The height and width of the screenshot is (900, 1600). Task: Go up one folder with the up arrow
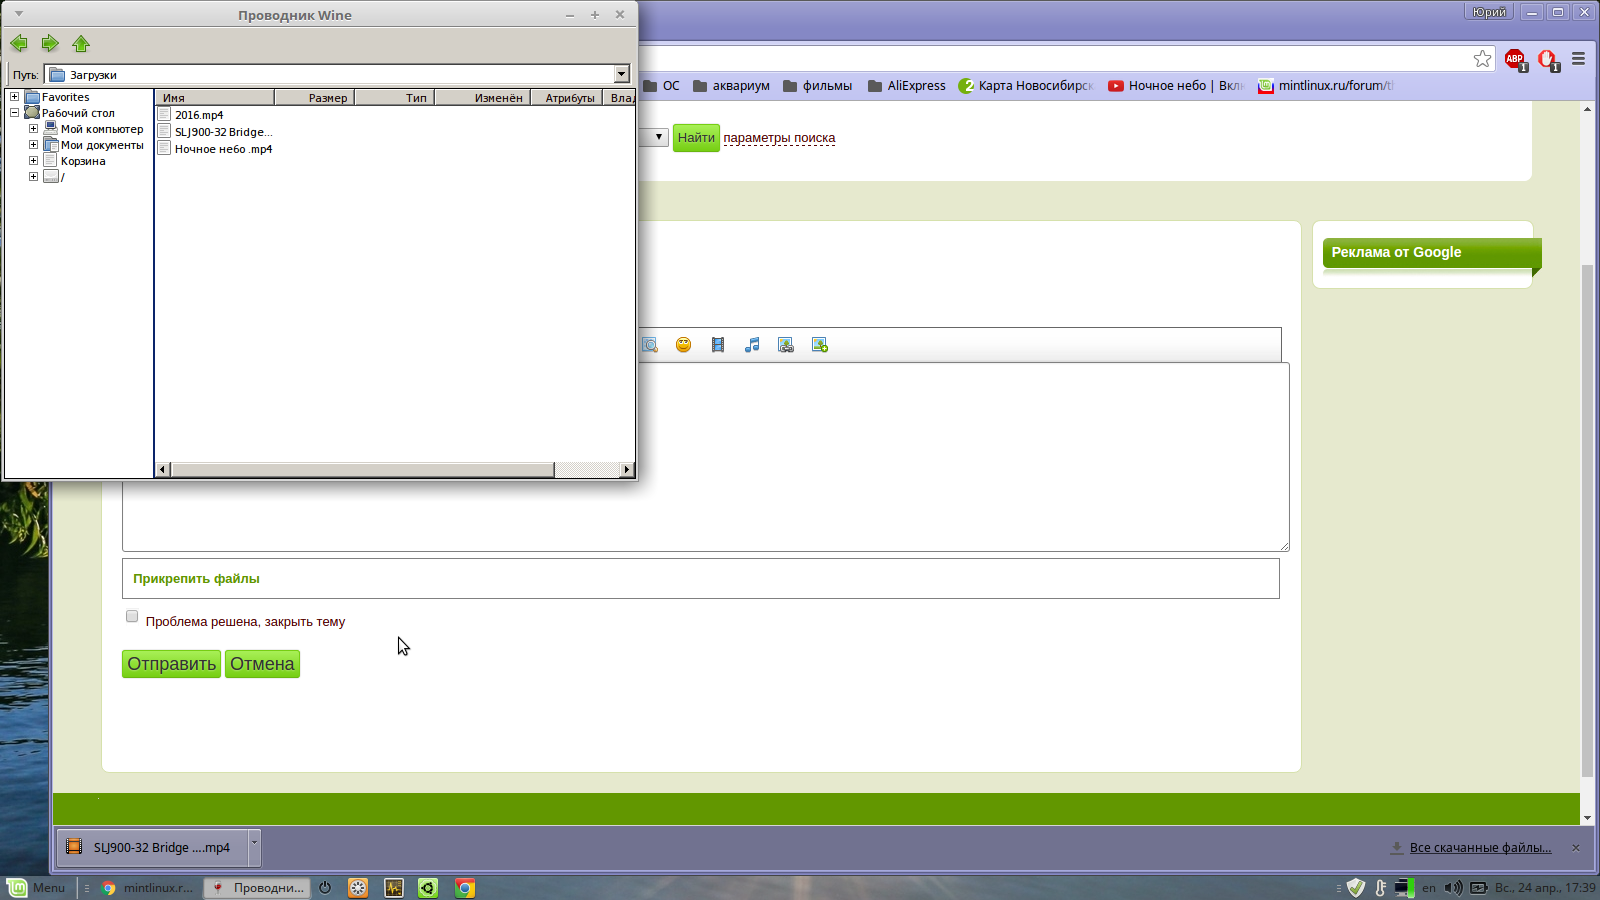[x=81, y=43]
